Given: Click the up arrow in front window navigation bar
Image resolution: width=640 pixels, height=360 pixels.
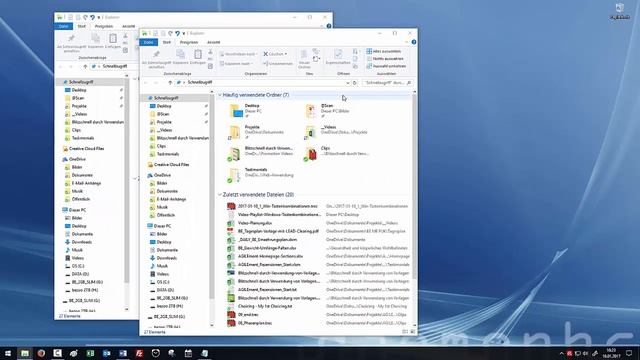Looking at the screenshot, I should click(x=170, y=82).
